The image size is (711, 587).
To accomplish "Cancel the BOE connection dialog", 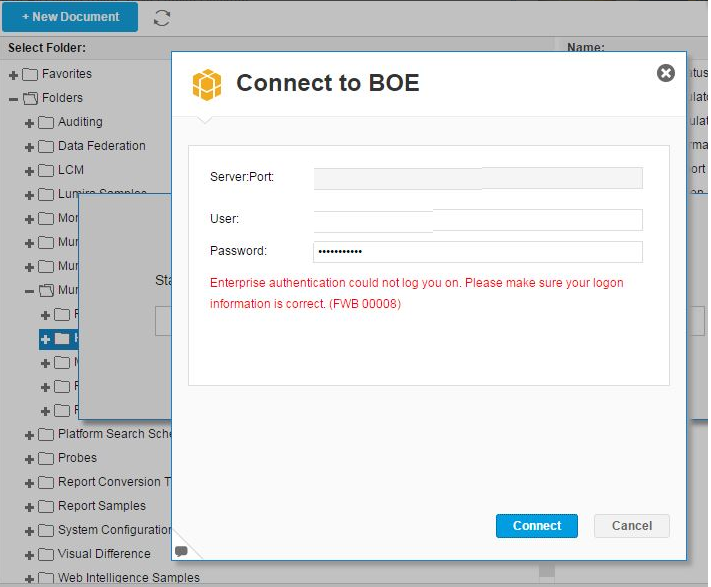I will tap(632, 526).
